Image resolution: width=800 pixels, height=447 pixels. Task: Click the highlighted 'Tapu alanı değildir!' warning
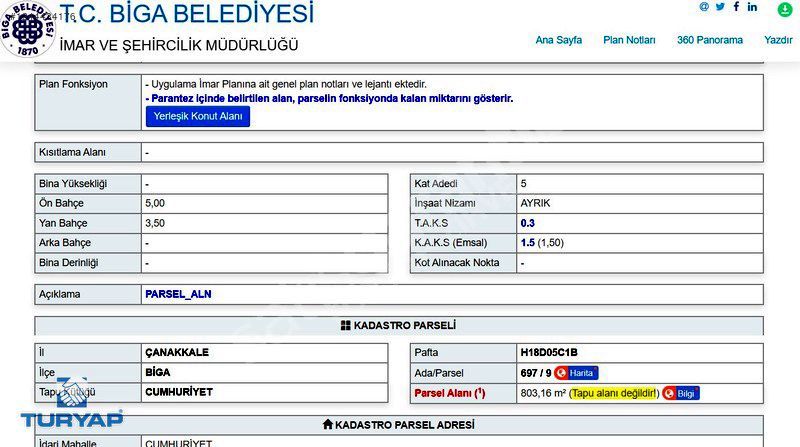click(x=614, y=394)
